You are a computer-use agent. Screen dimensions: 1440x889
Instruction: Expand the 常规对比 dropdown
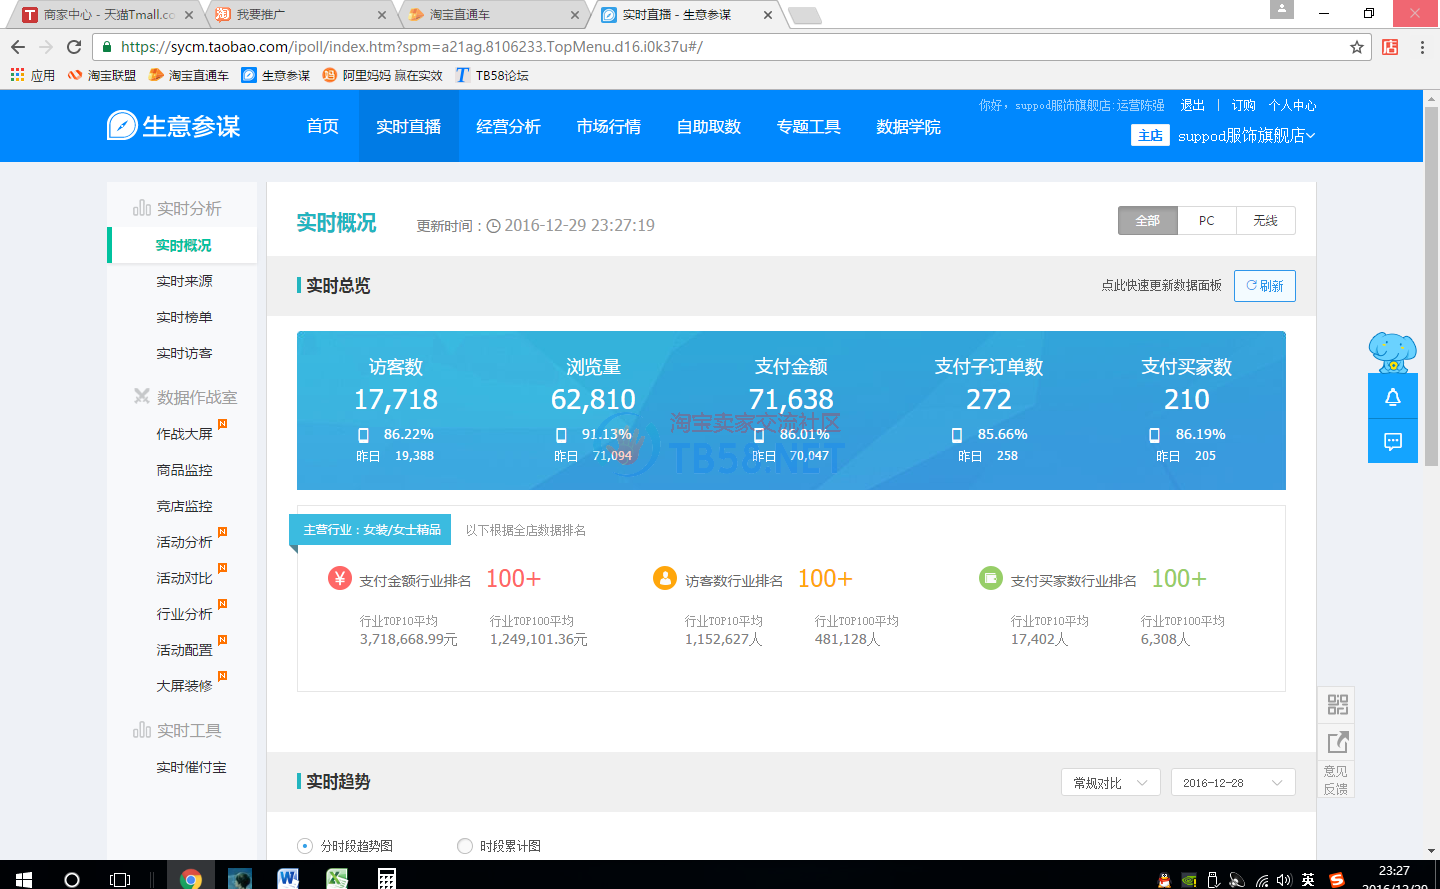[x=1110, y=783]
